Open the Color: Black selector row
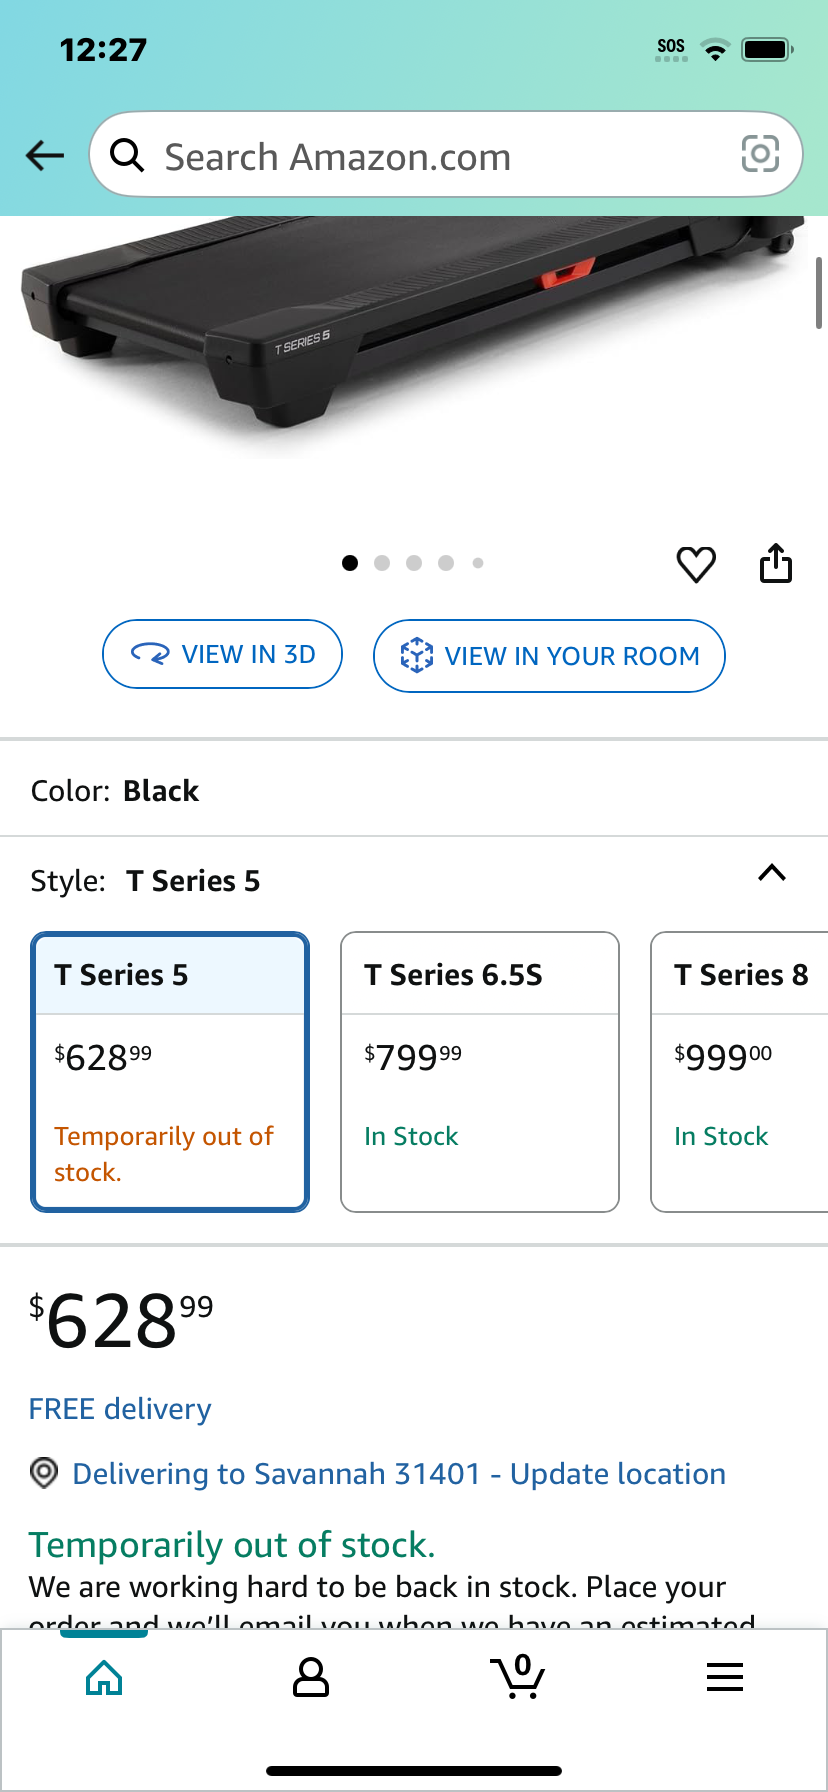 click(414, 791)
